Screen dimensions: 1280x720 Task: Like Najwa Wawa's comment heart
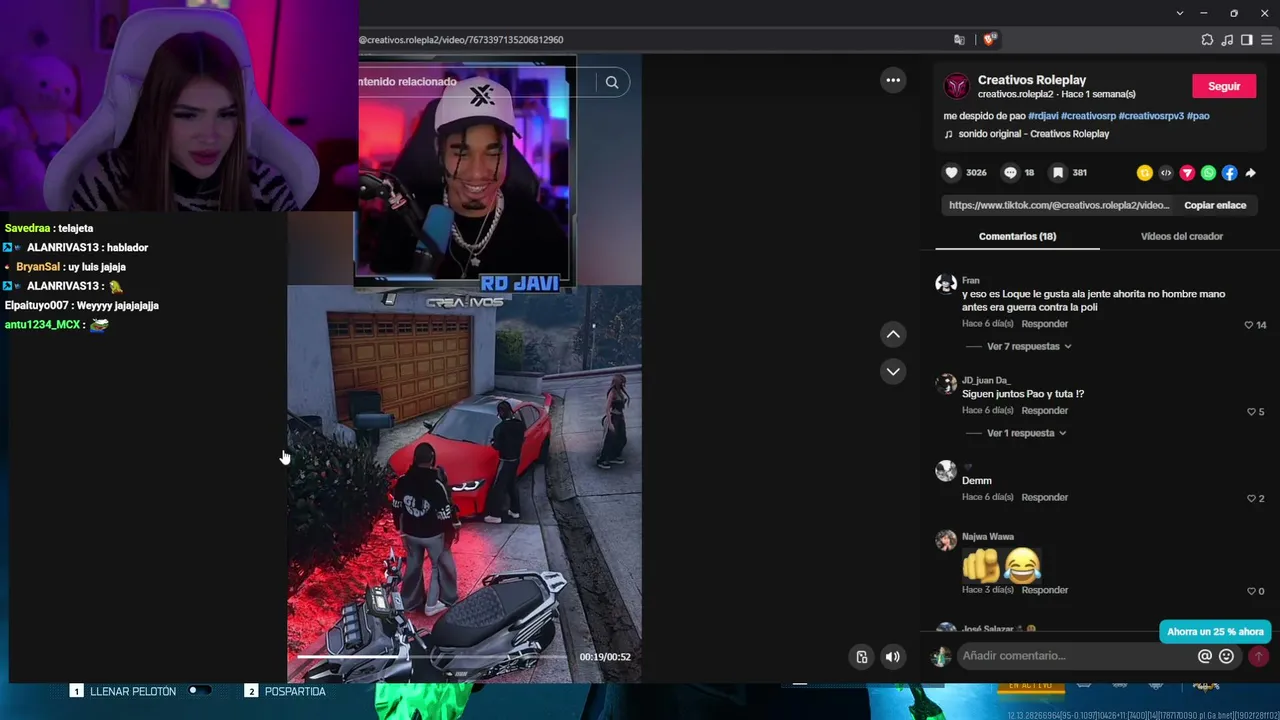click(x=1251, y=592)
